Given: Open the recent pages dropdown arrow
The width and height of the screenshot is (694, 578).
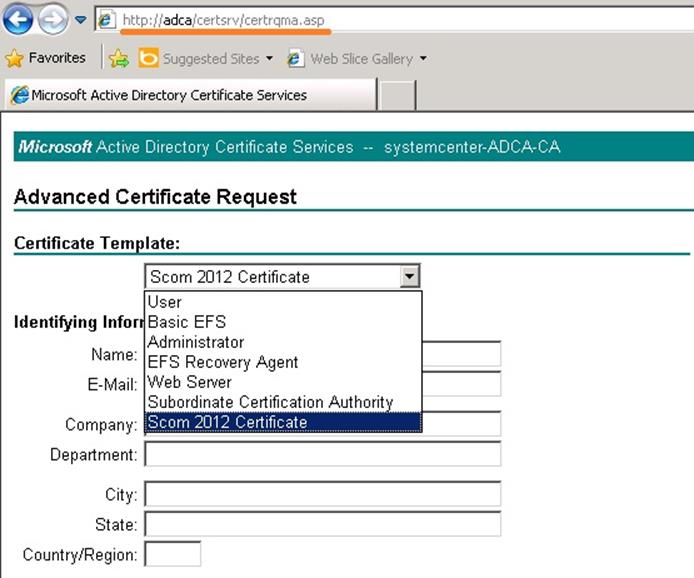Looking at the screenshot, I should click(x=81, y=19).
